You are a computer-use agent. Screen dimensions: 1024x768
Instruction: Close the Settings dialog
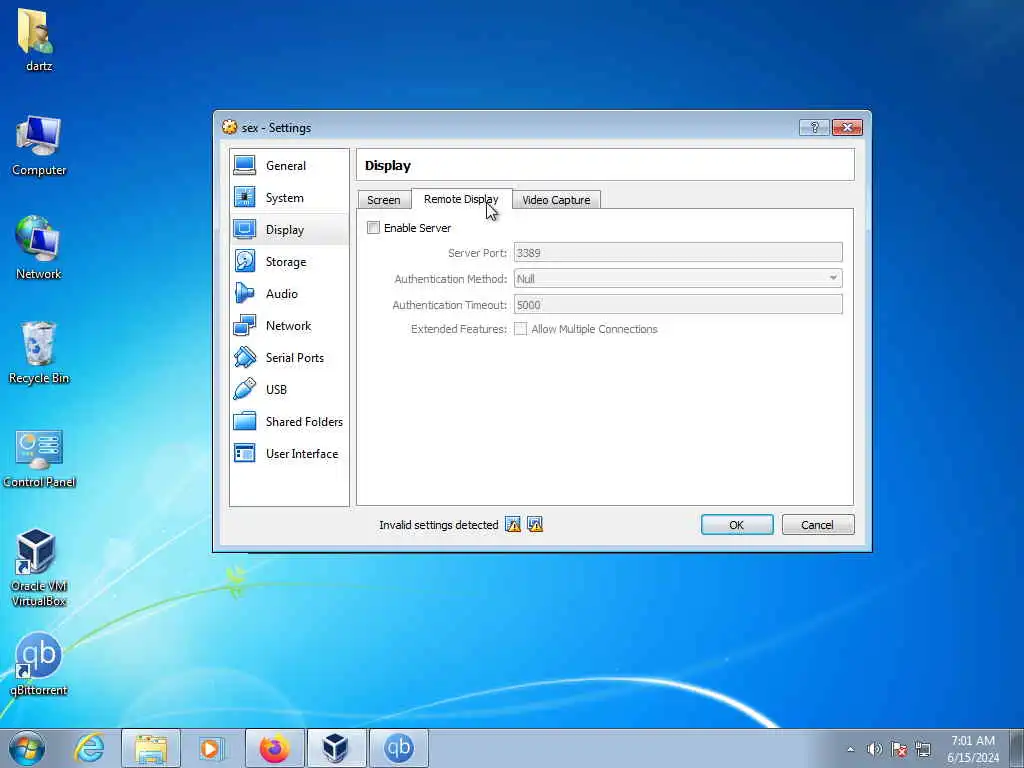click(x=847, y=127)
